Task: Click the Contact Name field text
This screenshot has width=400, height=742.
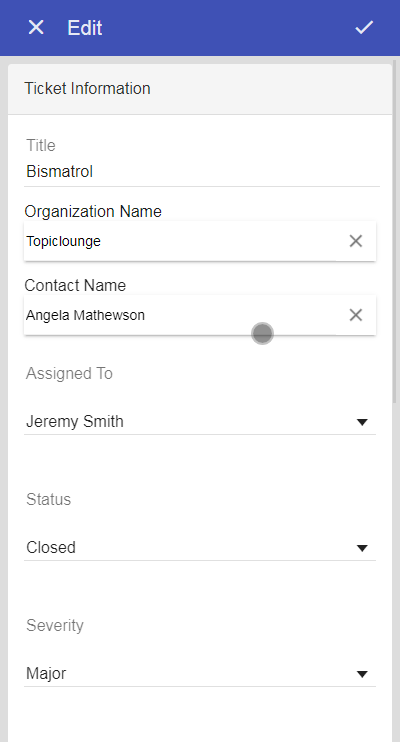Action: 85,315
